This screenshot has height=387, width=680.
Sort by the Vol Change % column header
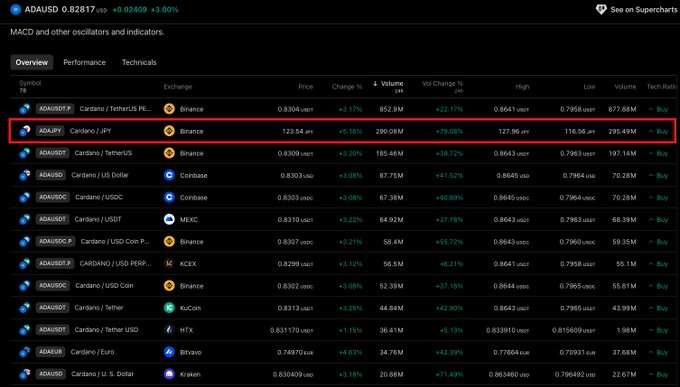443,86
